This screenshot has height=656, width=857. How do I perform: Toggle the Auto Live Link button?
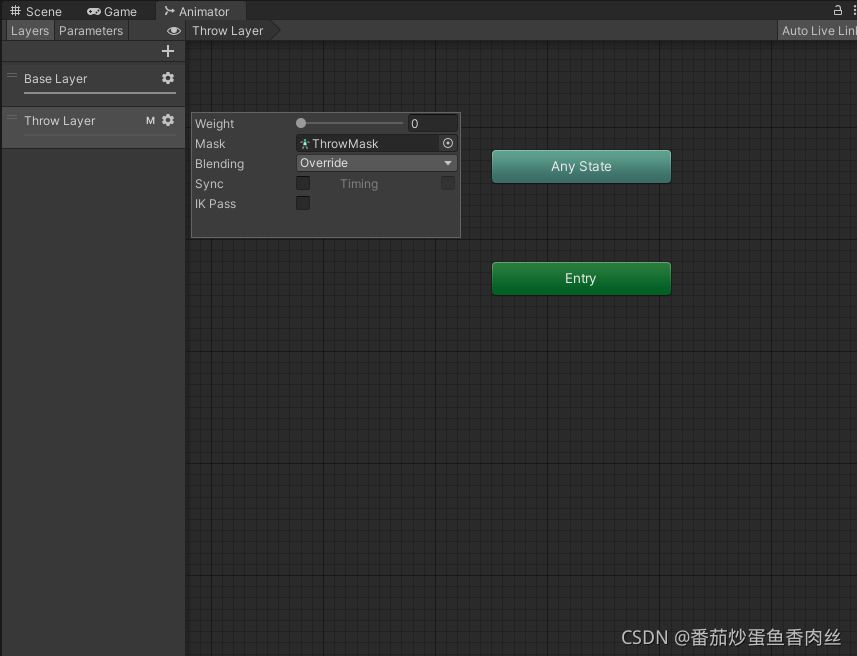818,31
